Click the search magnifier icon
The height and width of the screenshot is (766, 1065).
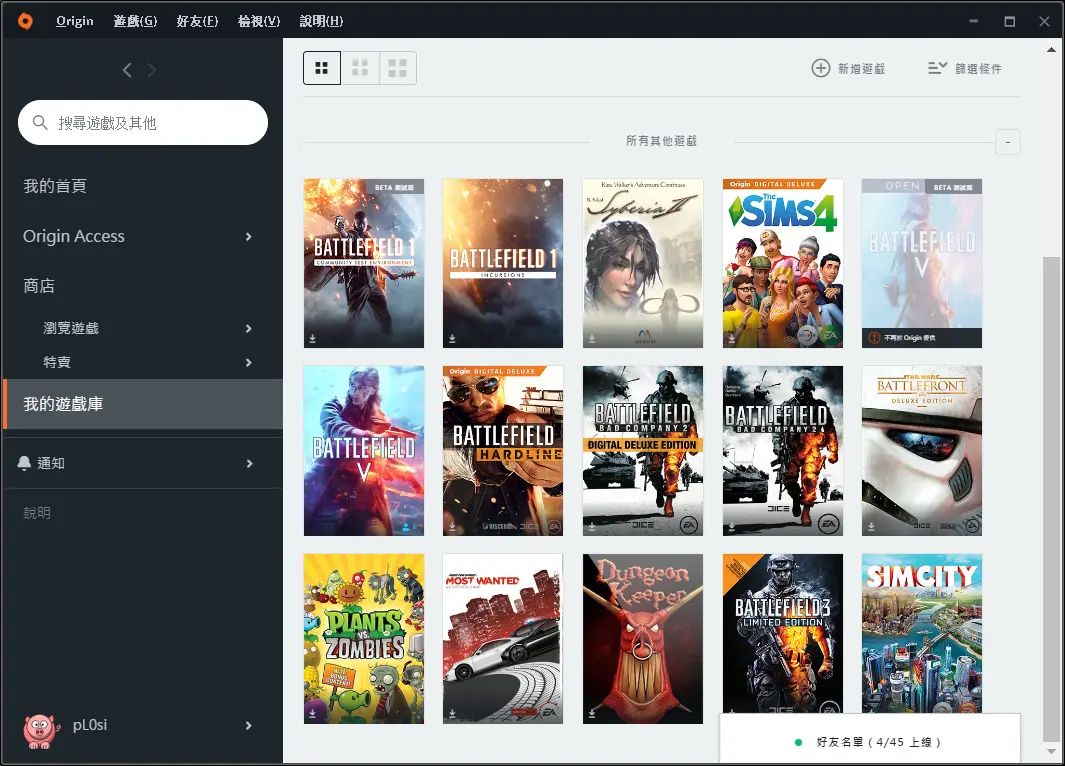pos(40,122)
